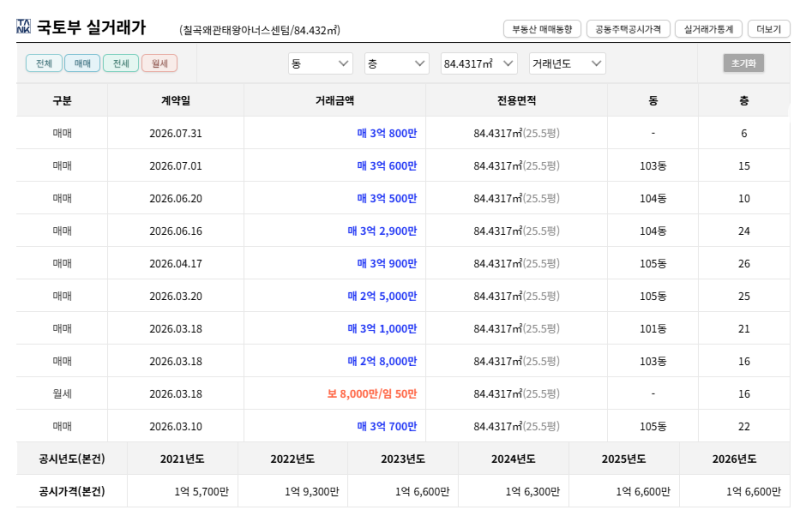Open 실거래가통계 button
The image size is (800, 516).
click(708, 29)
